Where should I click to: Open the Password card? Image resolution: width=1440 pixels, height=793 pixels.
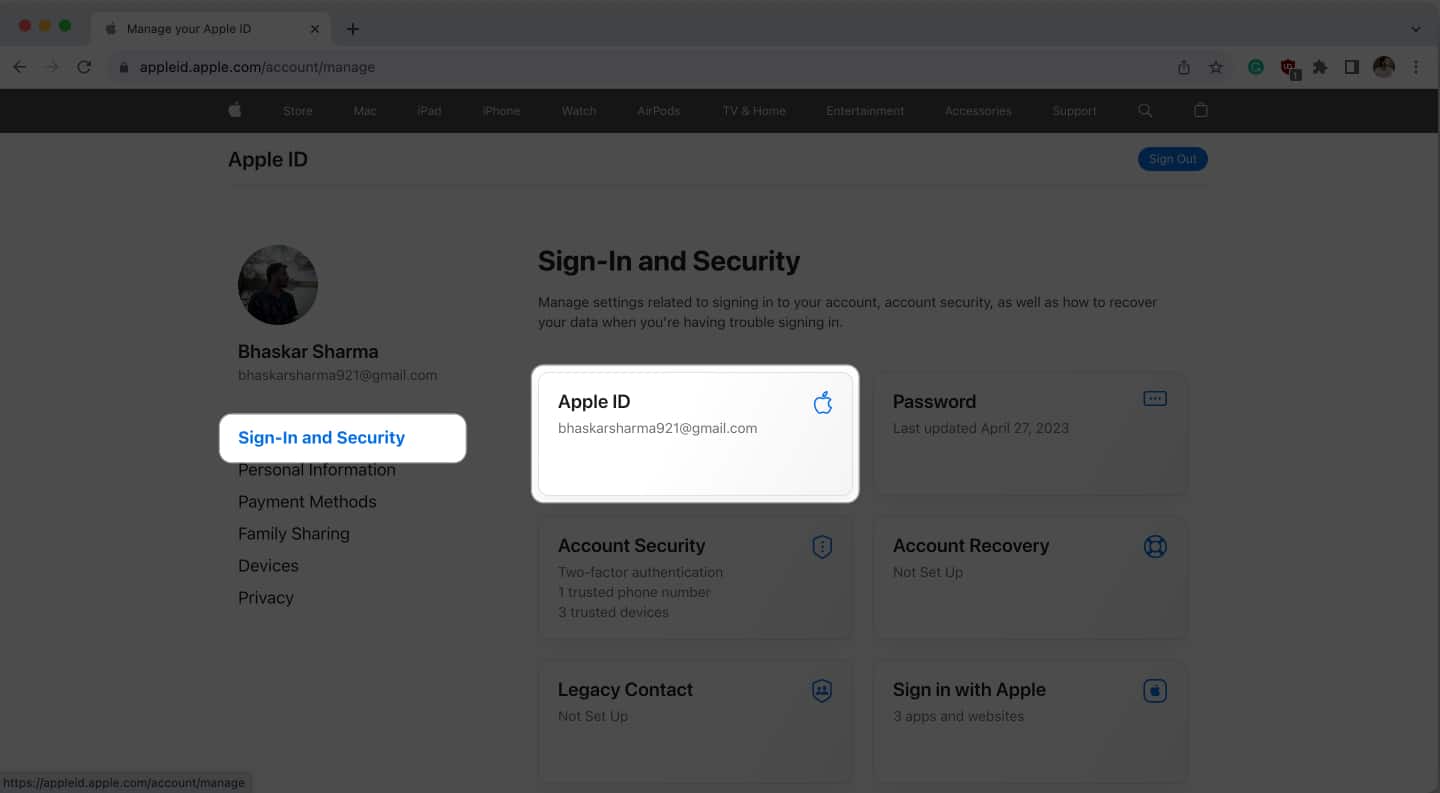coord(1030,434)
